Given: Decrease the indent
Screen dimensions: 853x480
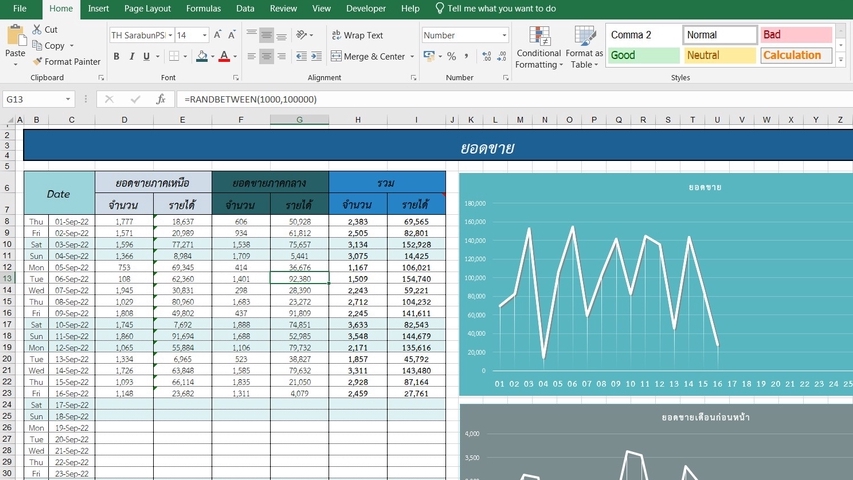Looking at the screenshot, I should [x=301, y=56].
